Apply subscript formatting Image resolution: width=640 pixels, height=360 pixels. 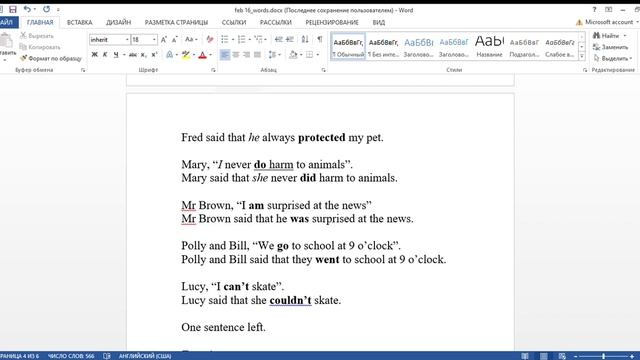point(143,55)
